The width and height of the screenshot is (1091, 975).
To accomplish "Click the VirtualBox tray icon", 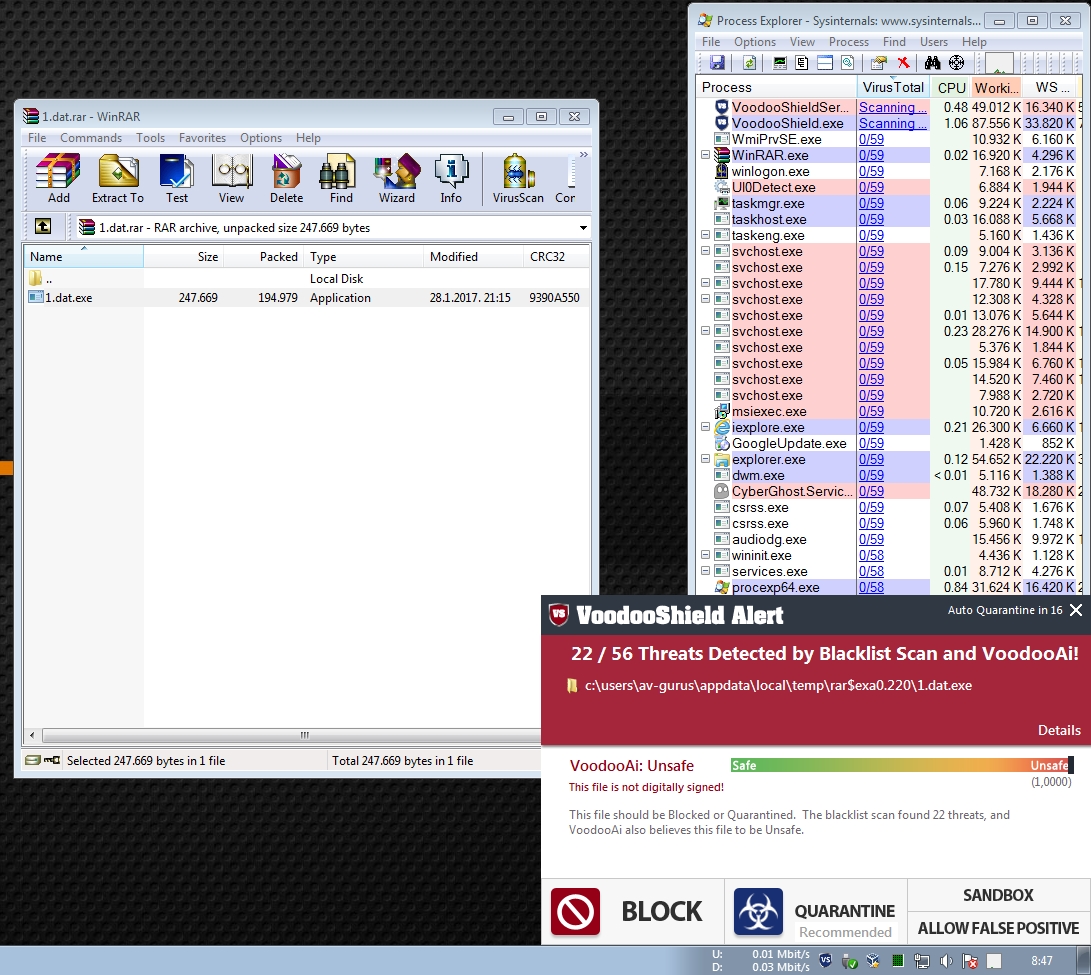I will (x=873, y=961).
